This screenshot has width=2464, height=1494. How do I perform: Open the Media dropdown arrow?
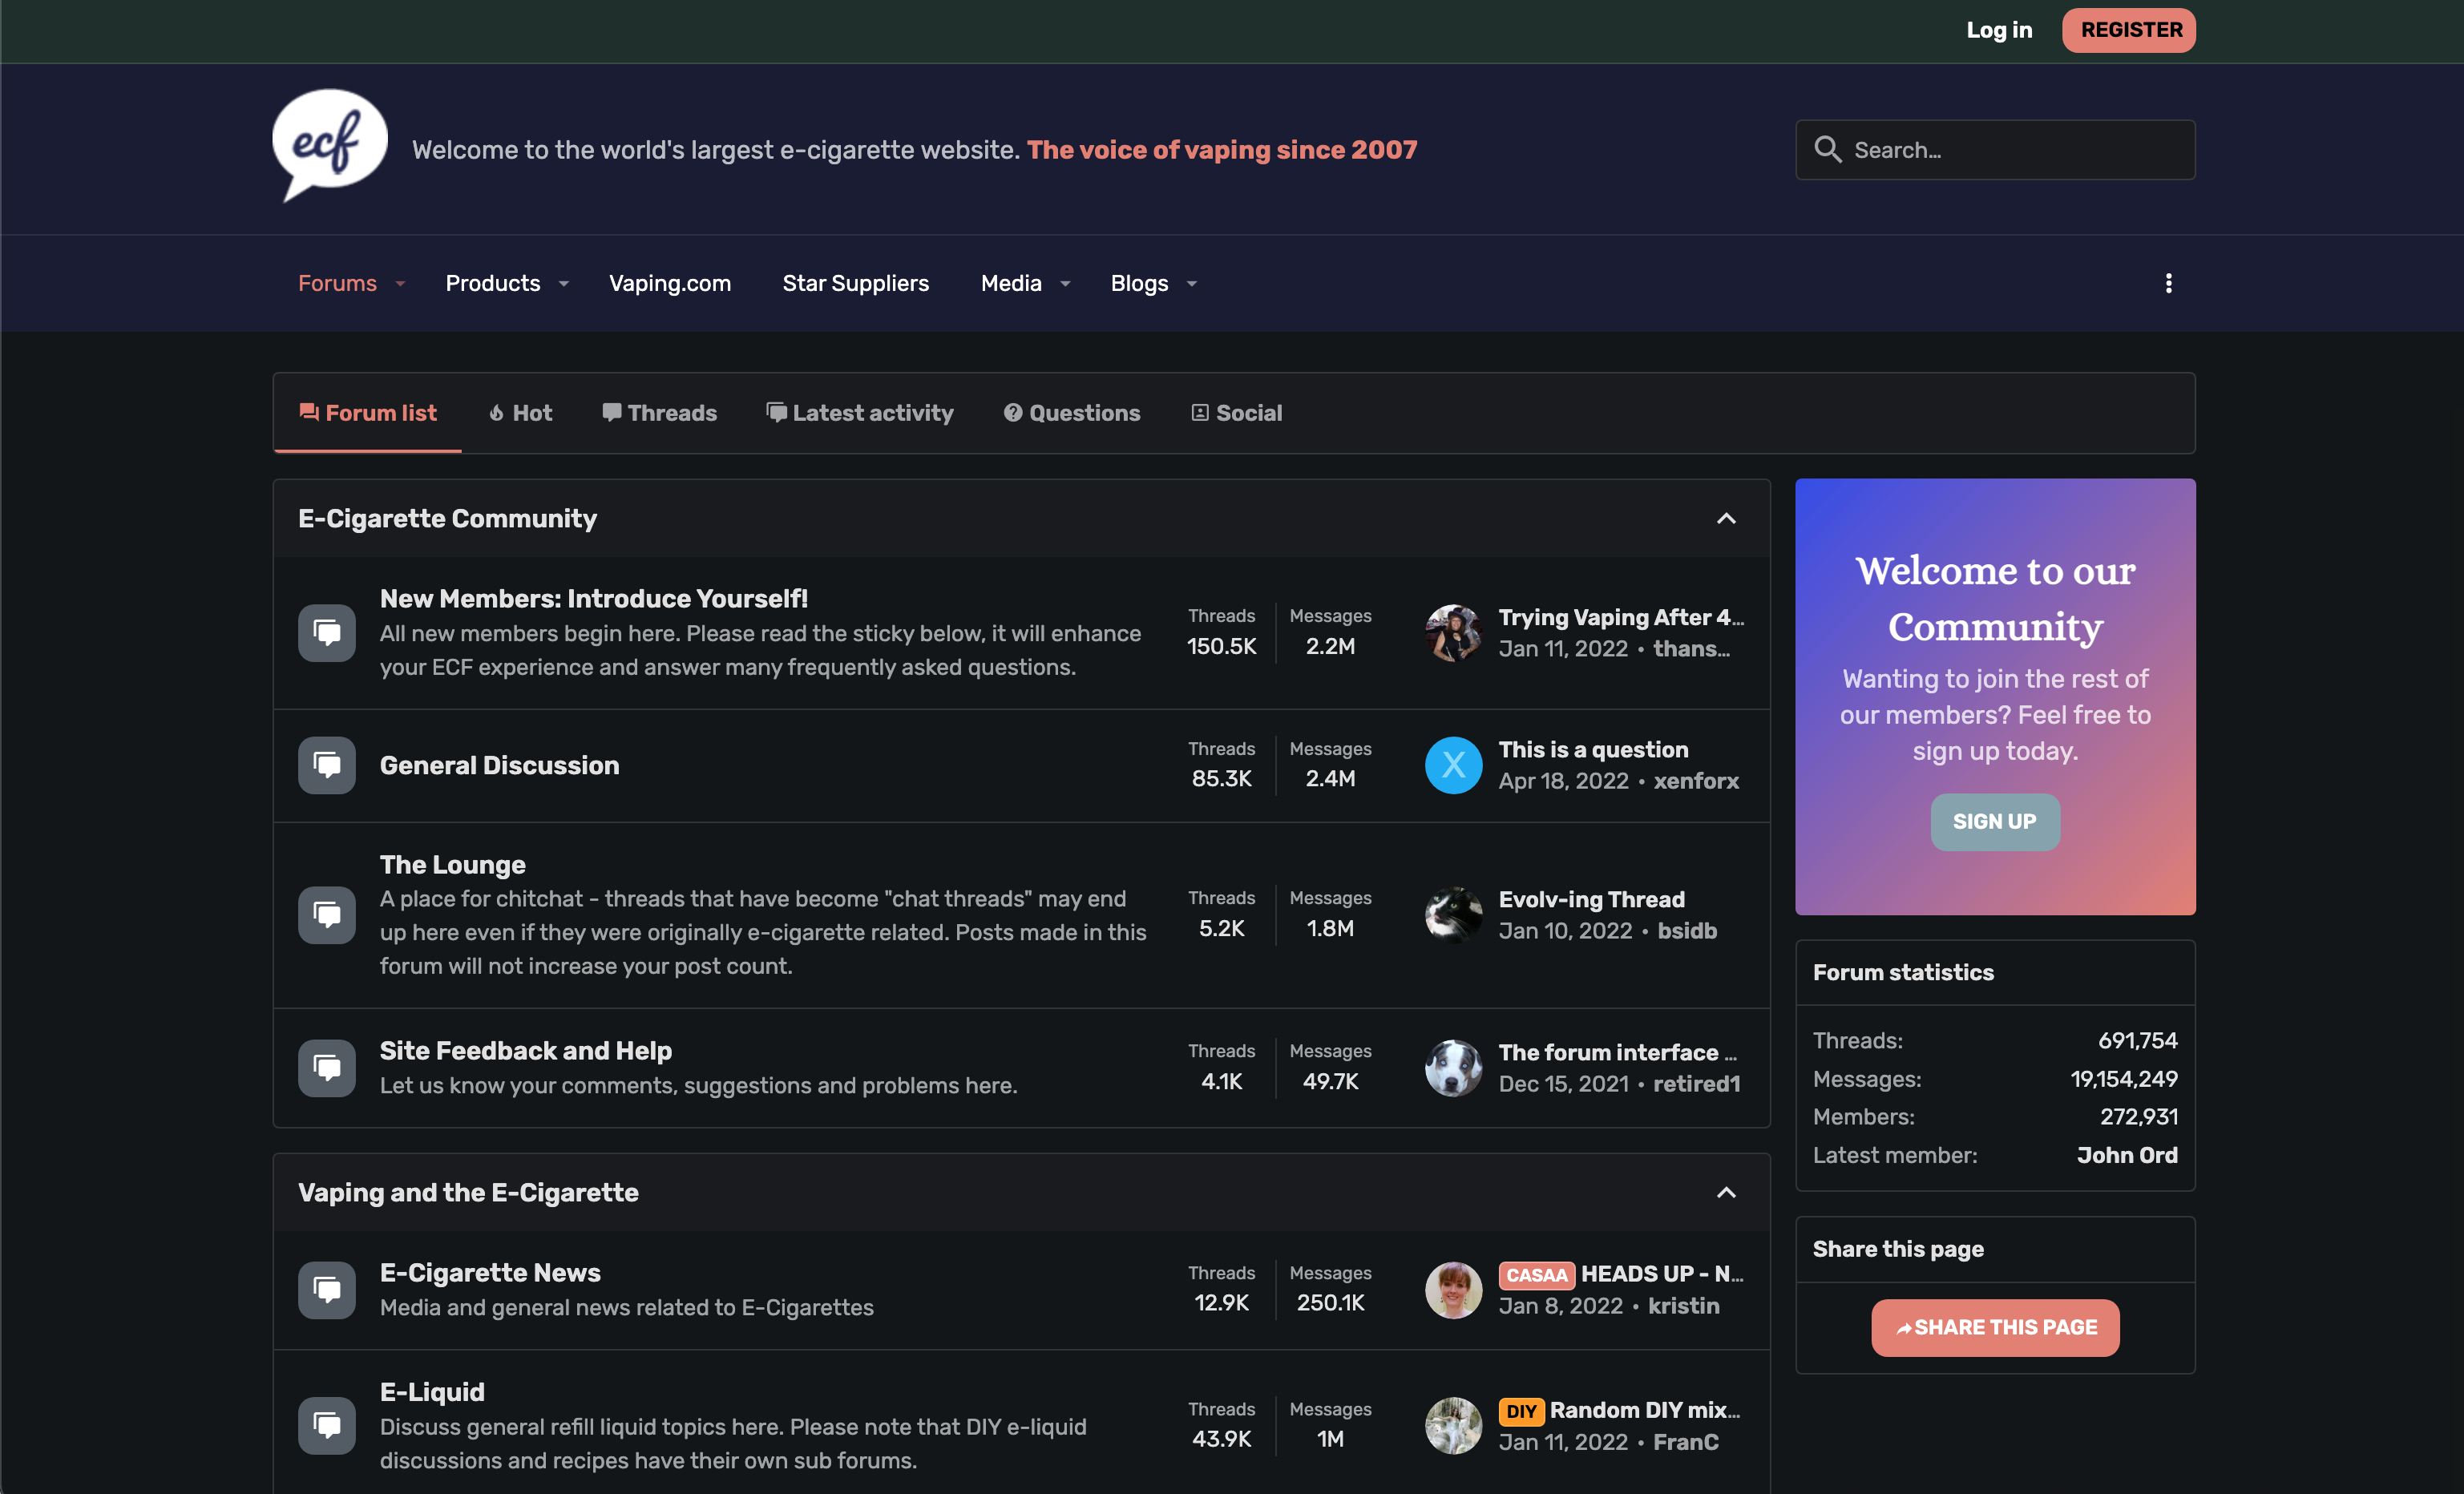tap(1065, 284)
